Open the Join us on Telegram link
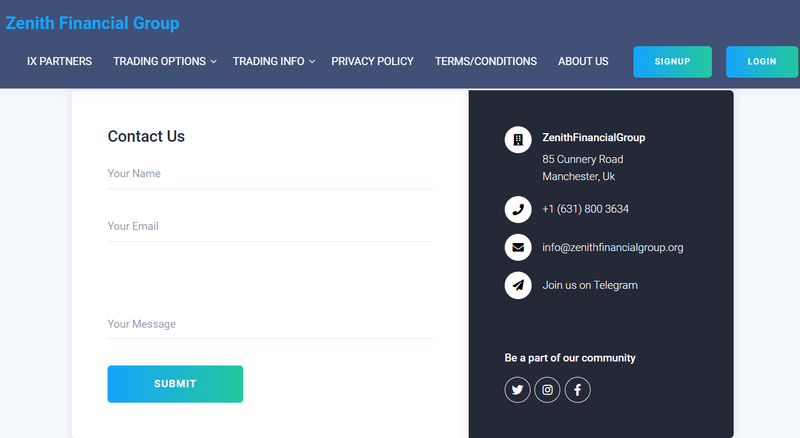Screen dimensions: 800x438 point(590,285)
